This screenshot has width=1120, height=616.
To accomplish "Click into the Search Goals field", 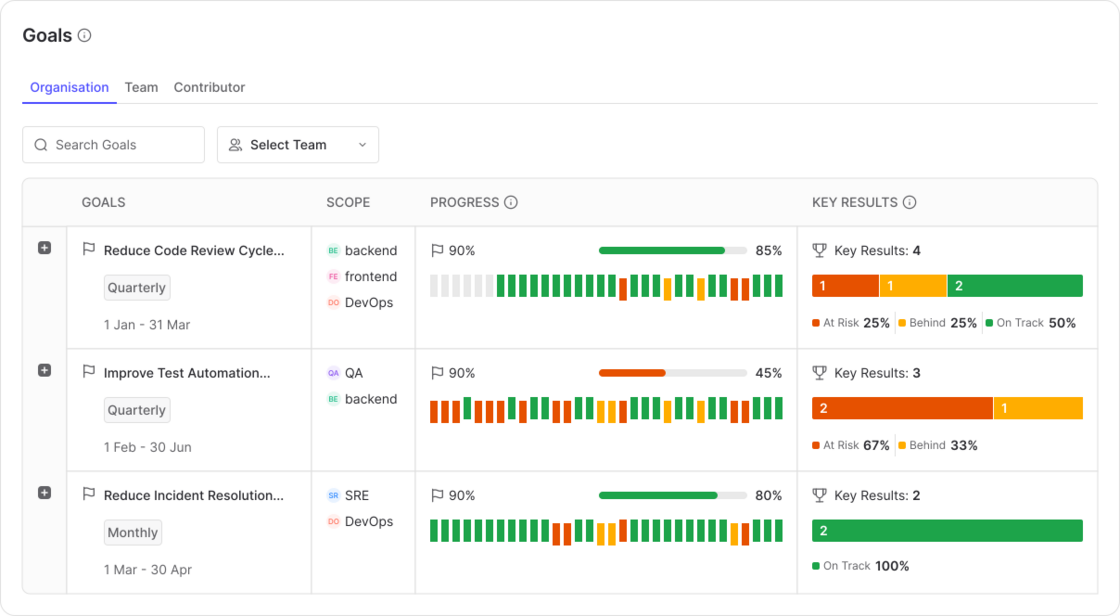I will coord(114,145).
